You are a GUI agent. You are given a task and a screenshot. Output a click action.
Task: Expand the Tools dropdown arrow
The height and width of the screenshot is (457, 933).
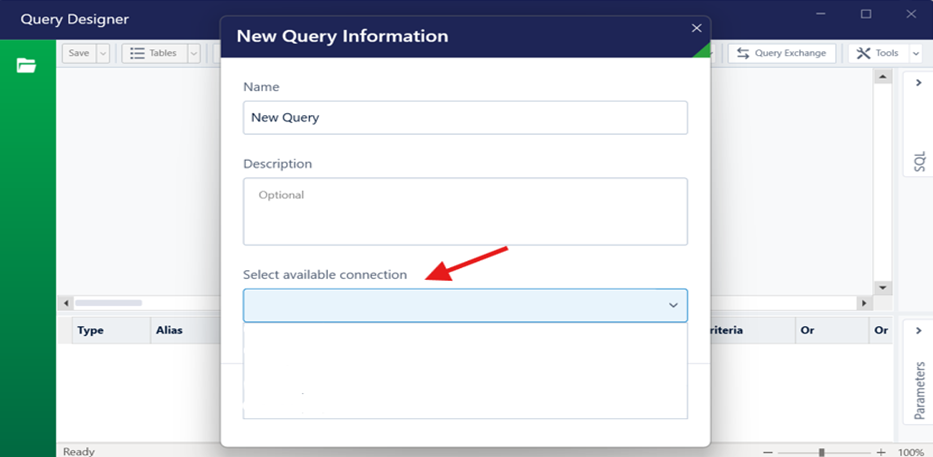click(915, 53)
